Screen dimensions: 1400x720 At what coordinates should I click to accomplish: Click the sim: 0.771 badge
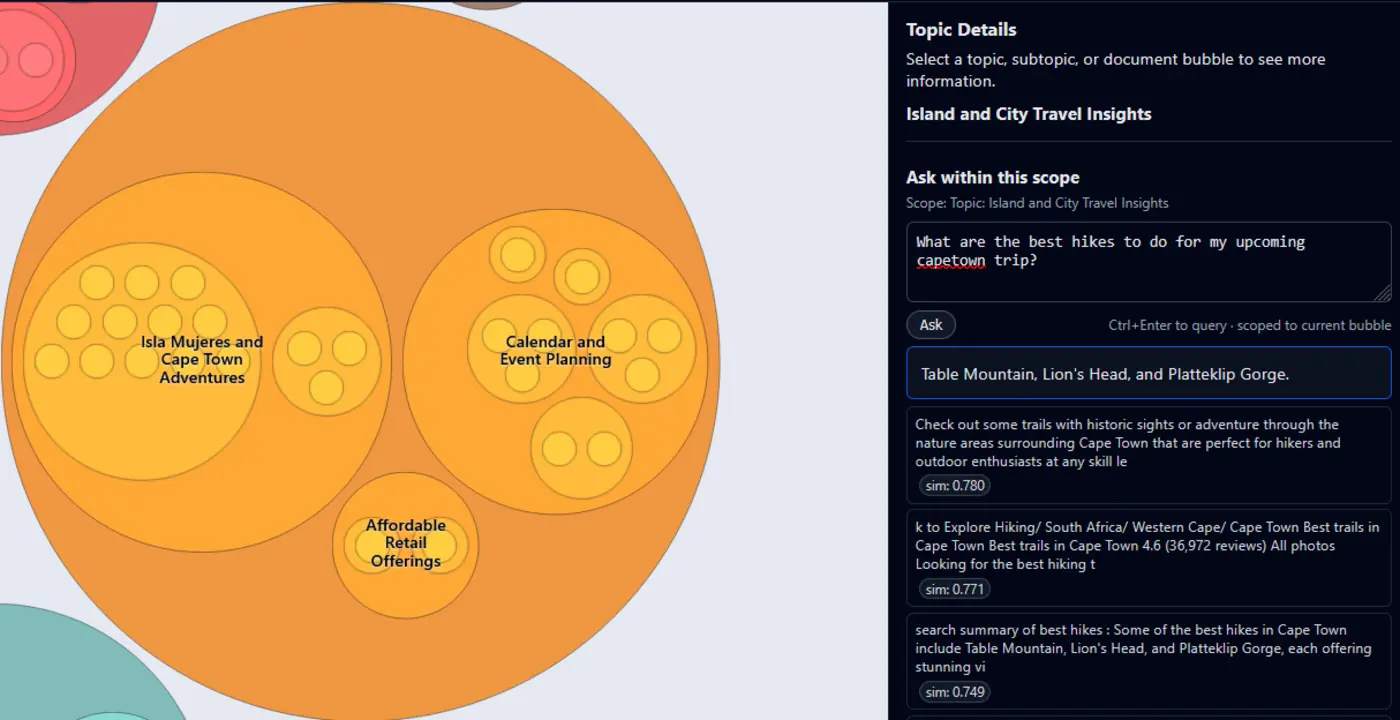tap(954, 589)
